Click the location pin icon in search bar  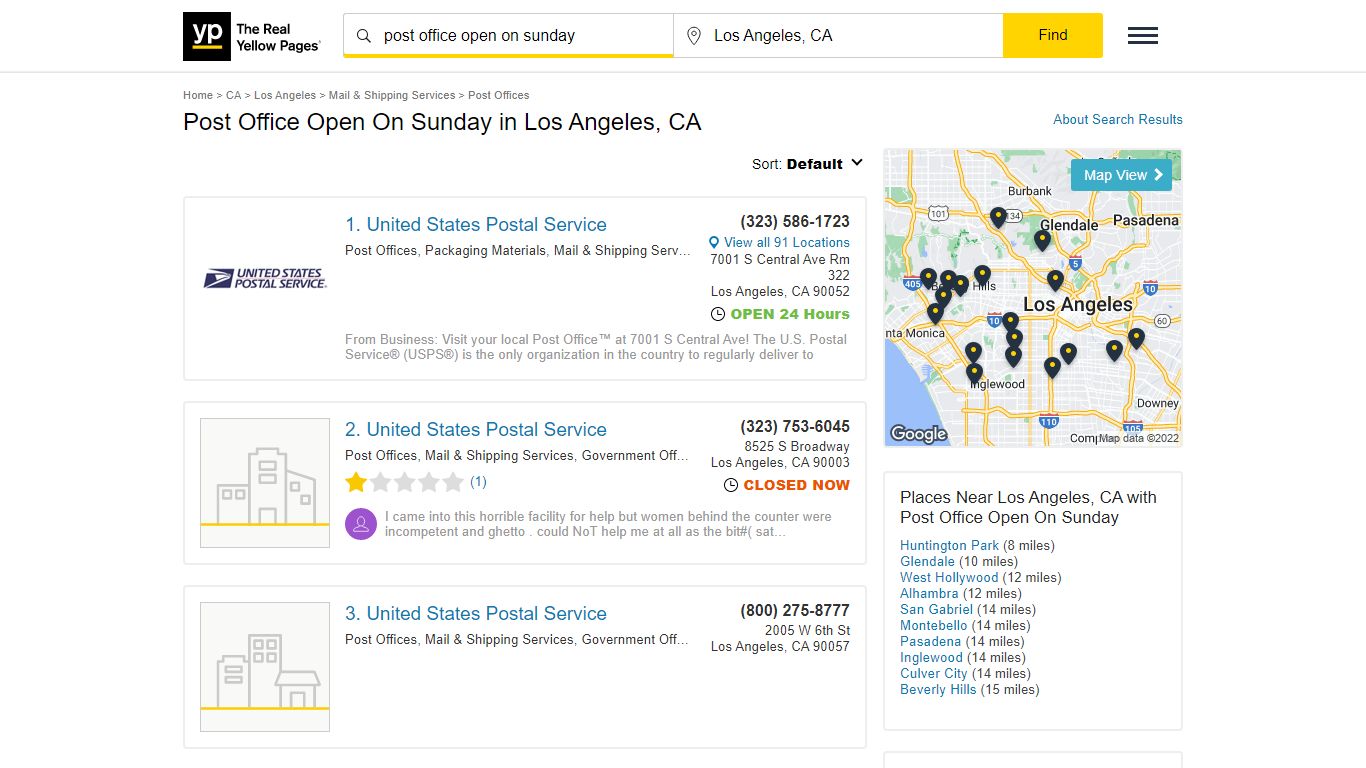coord(694,36)
